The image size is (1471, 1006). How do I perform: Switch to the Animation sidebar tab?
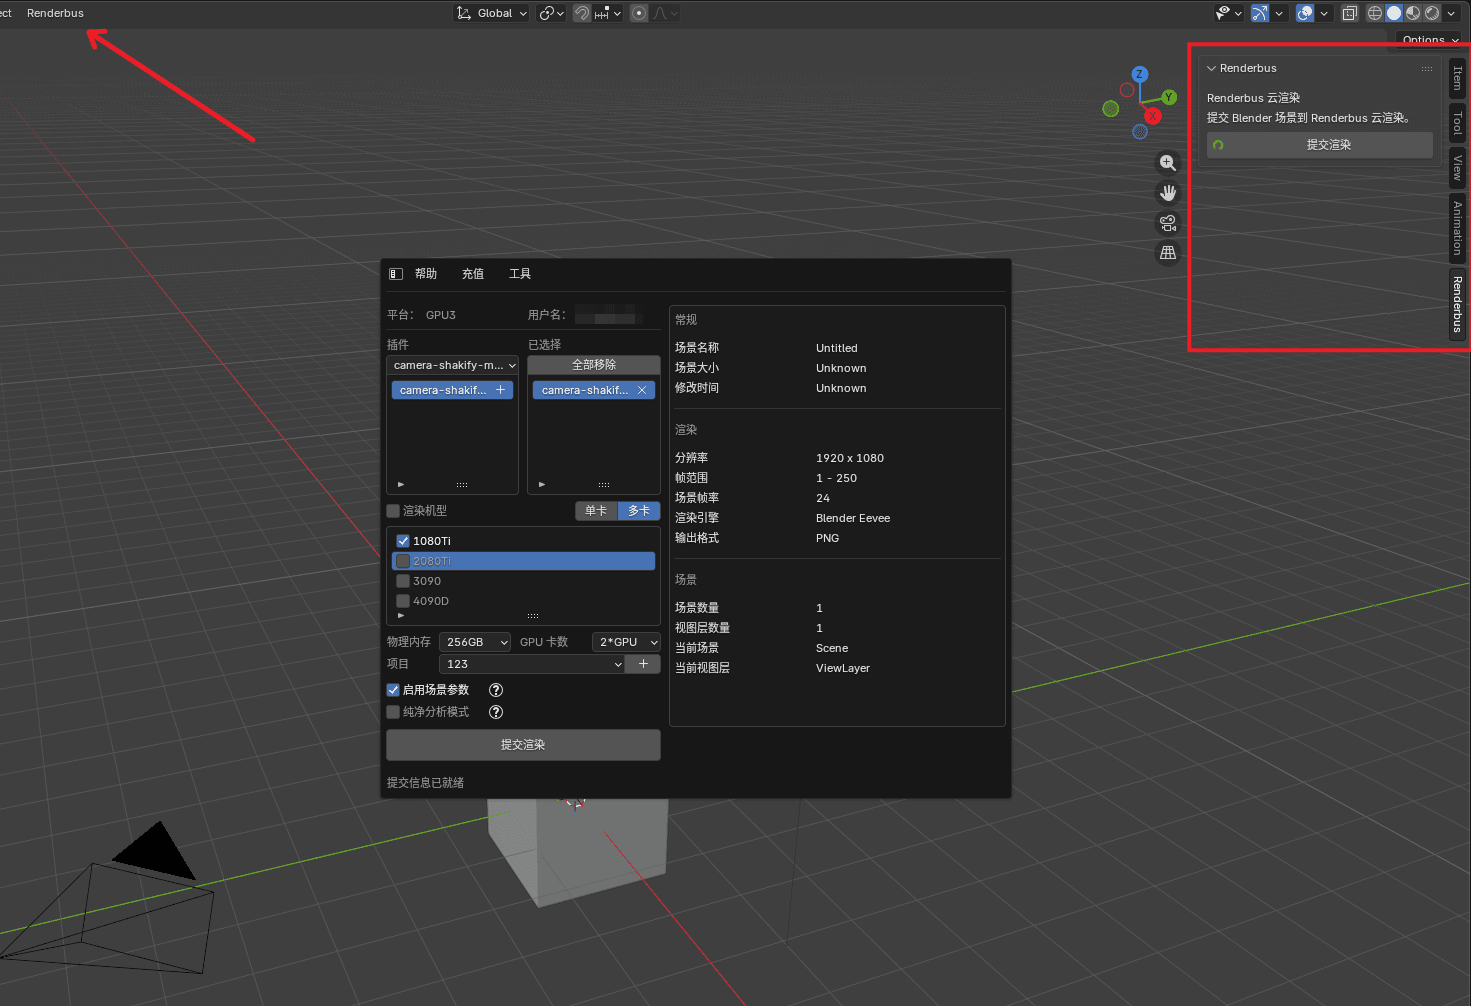[x=1457, y=228]
